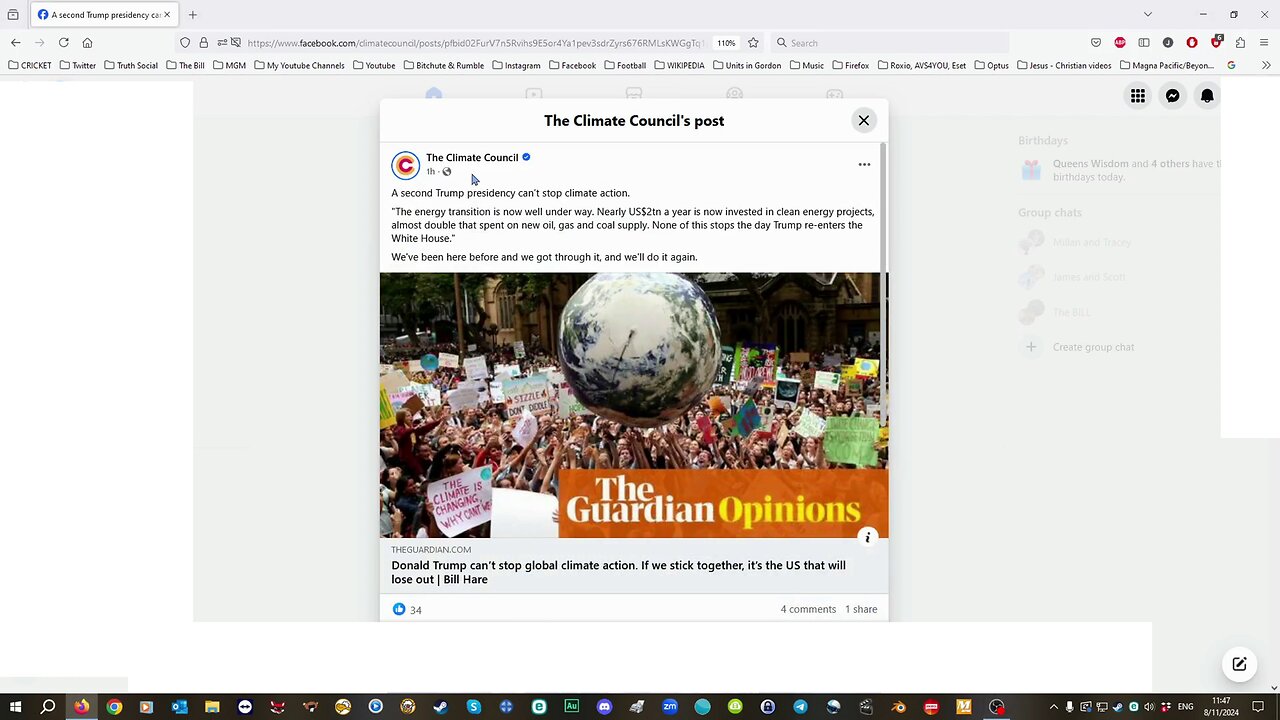1280x720 pixels.
Task: View who liked the post (34 reactions)
Action: pos(407,610)
